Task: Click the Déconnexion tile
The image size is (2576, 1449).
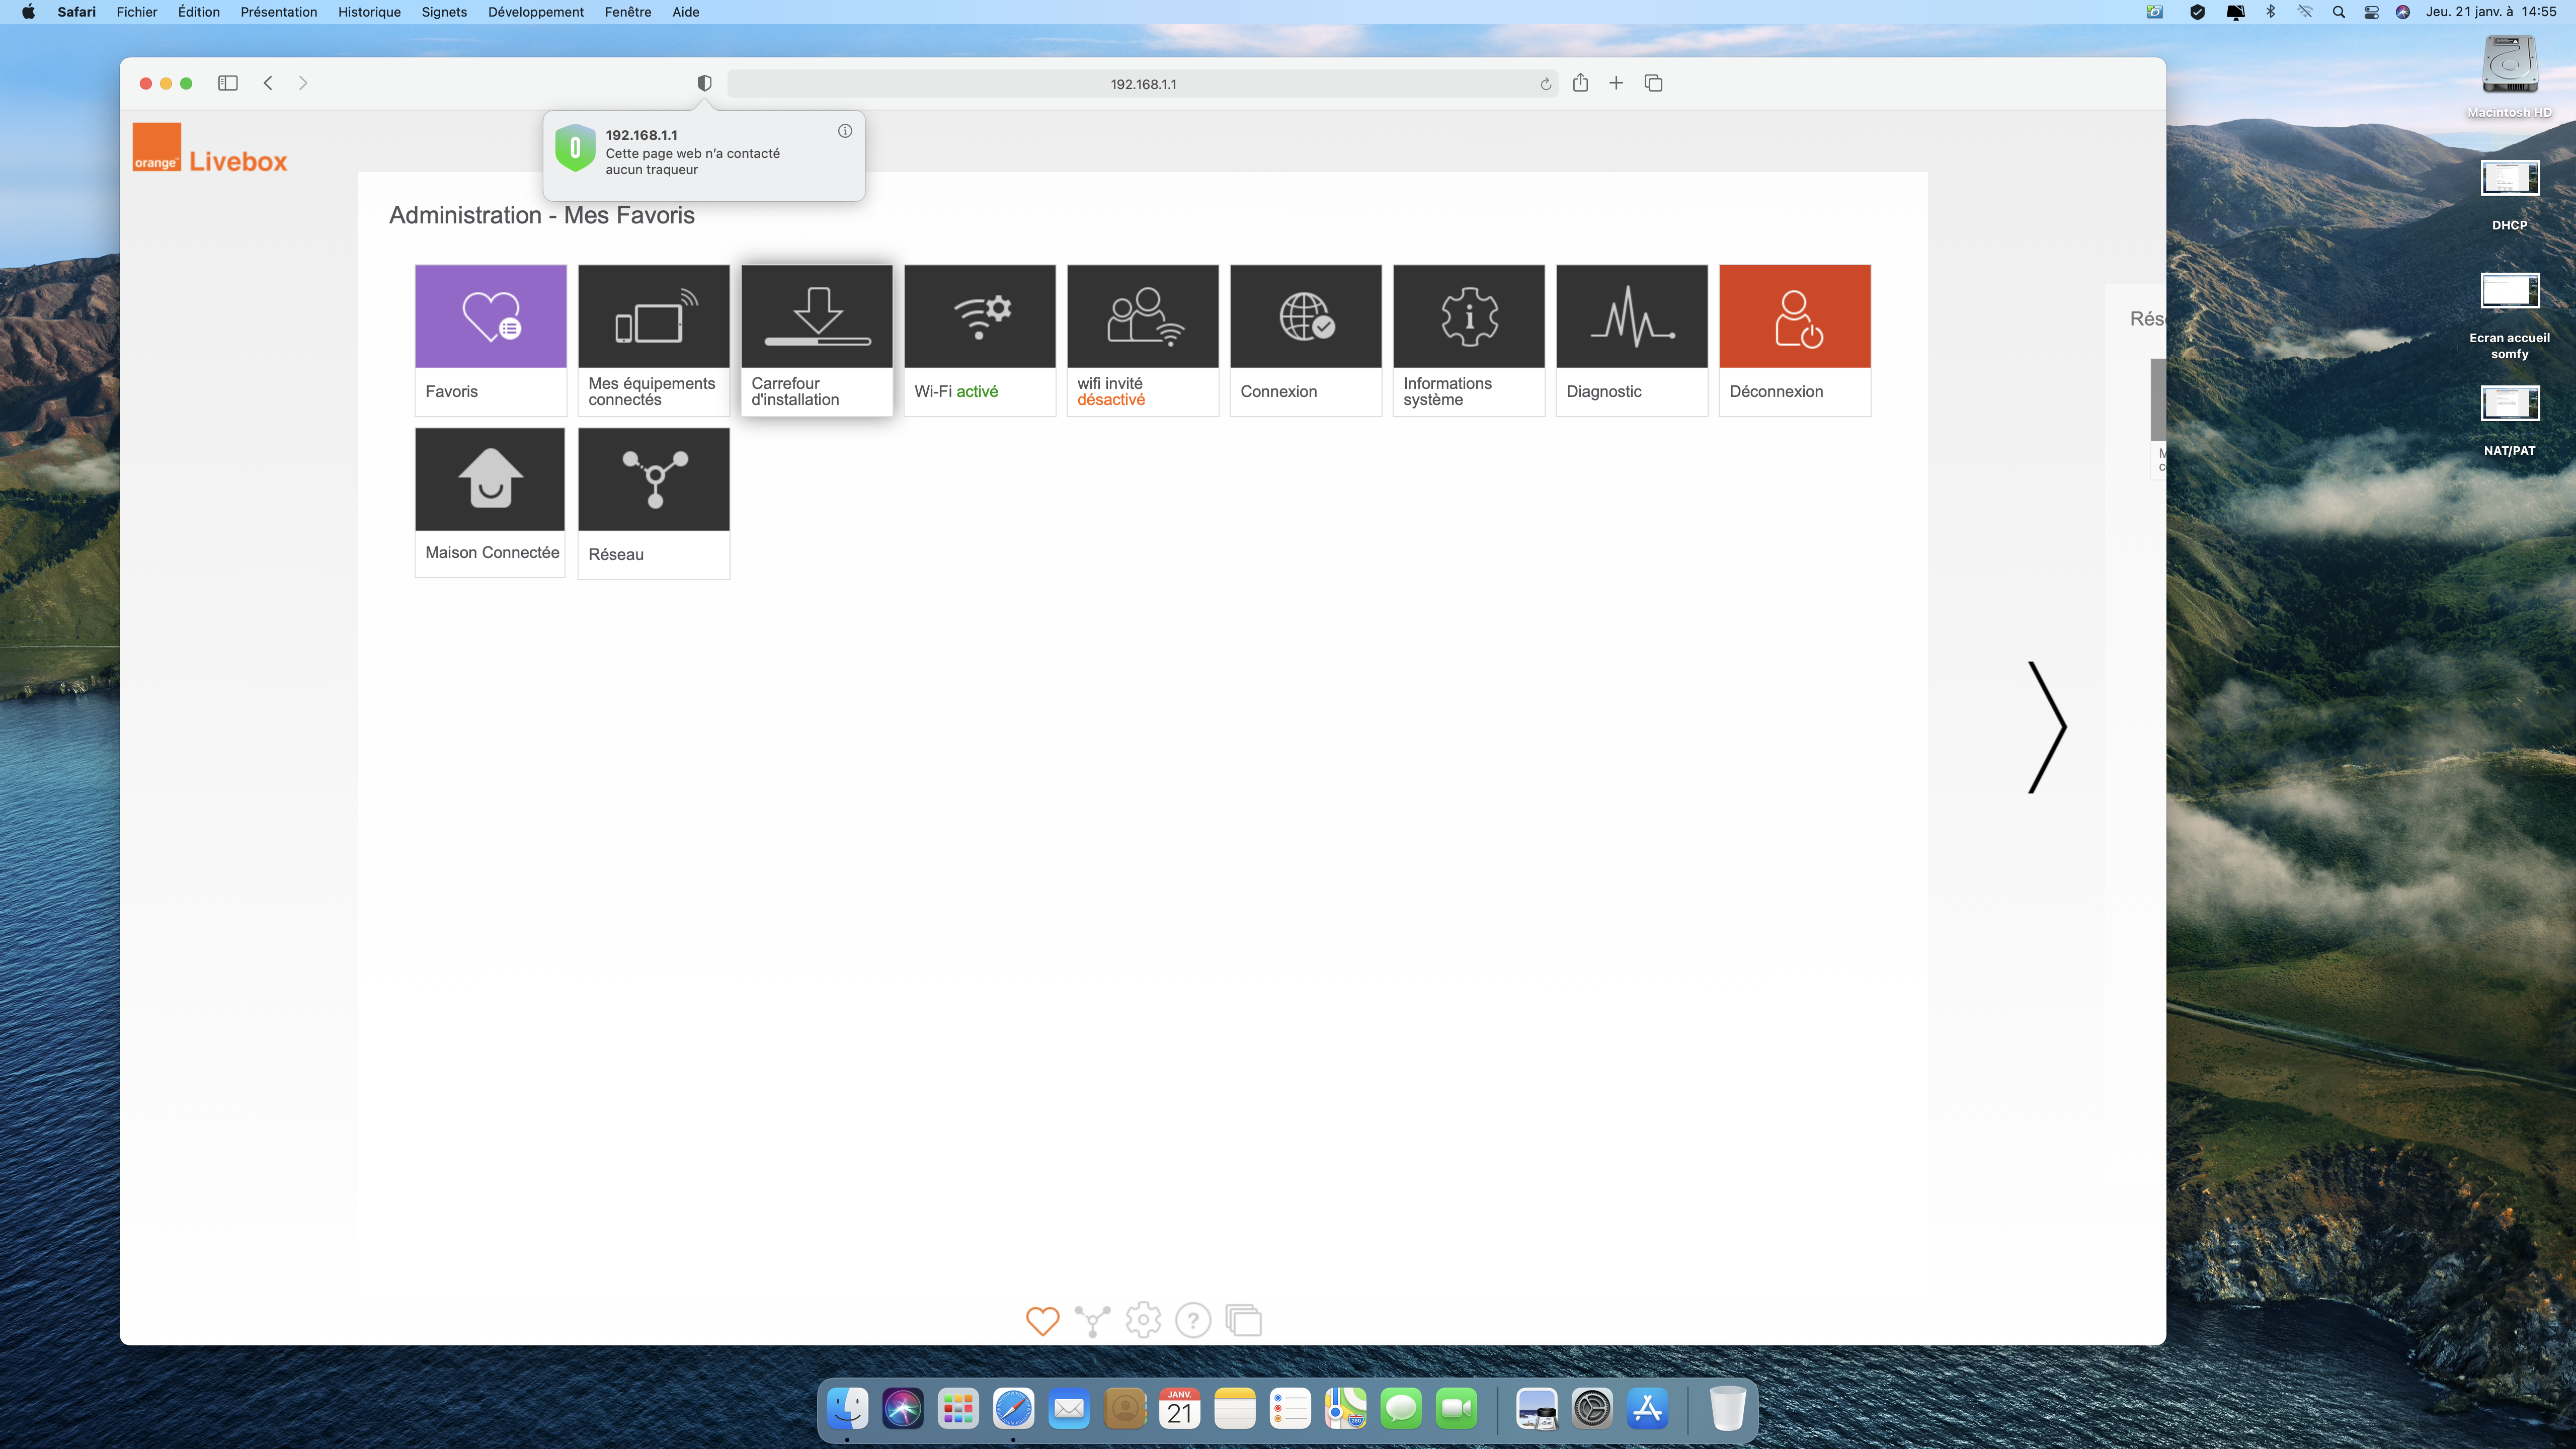Action: 1794,340
